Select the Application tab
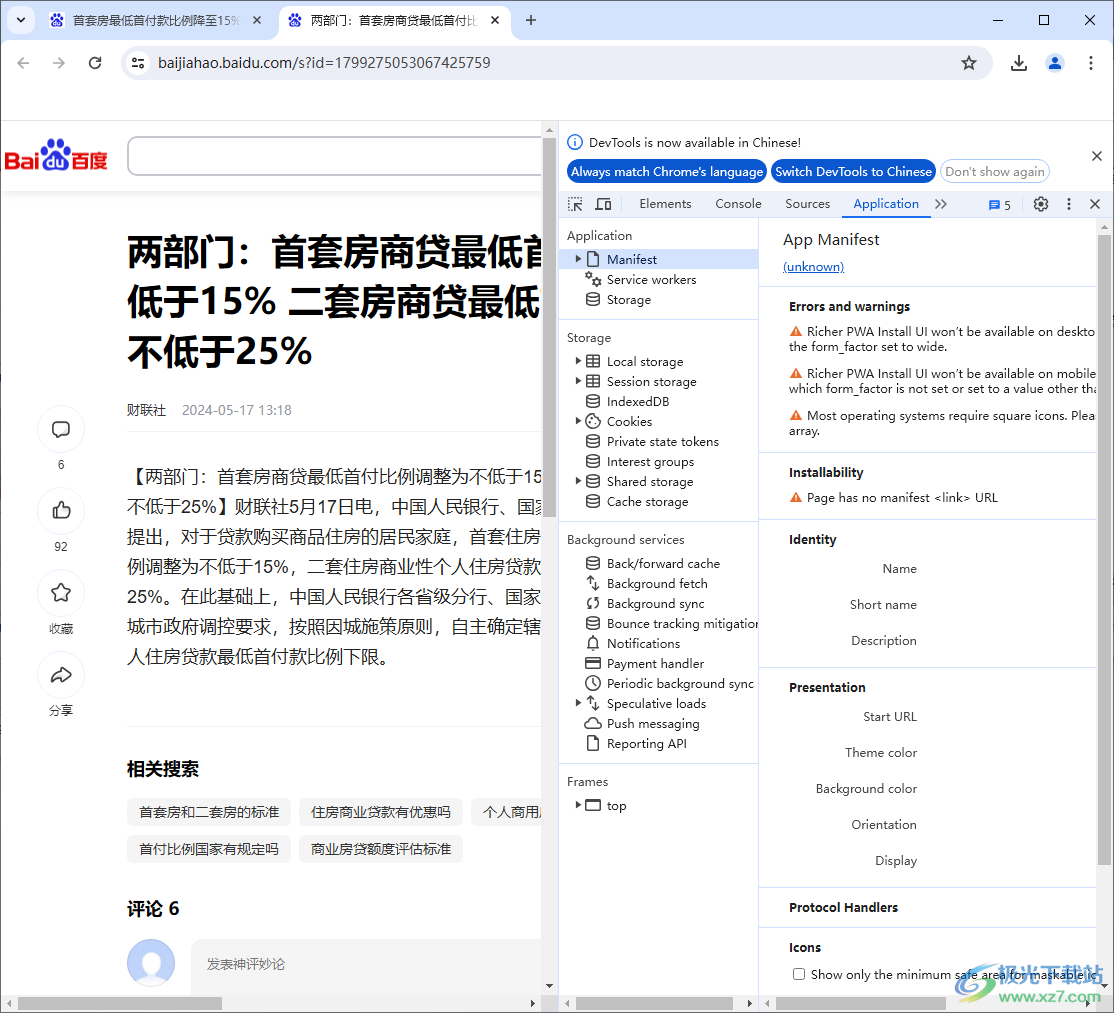 tap(886, 204)
